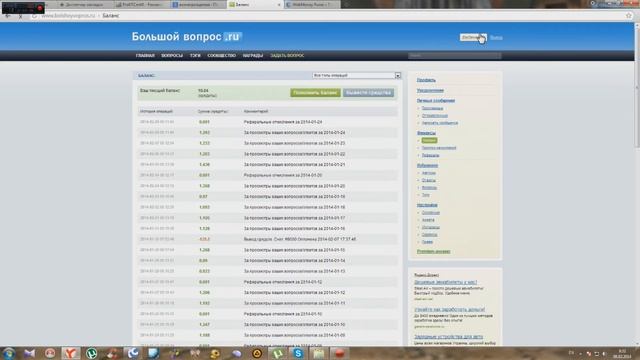Open the СООБЩЕСТВО menu item
The height and width of the screenshot is (360, 640).
pyautogui.click(x=222, y=56)
